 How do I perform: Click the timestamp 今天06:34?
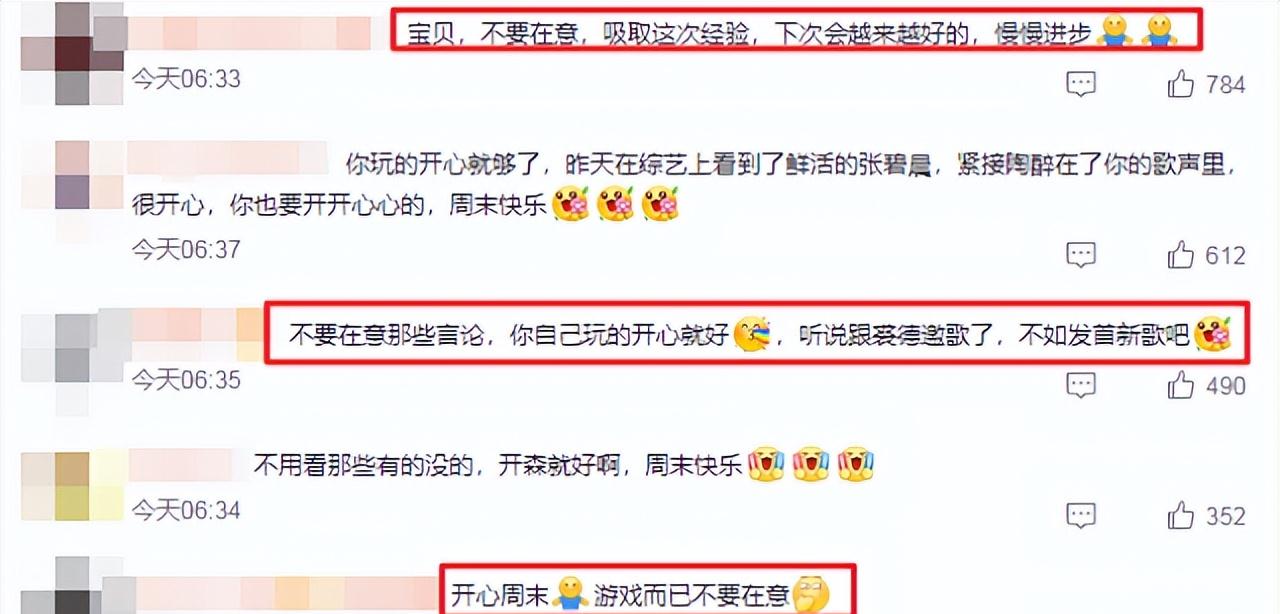point(187,510)
